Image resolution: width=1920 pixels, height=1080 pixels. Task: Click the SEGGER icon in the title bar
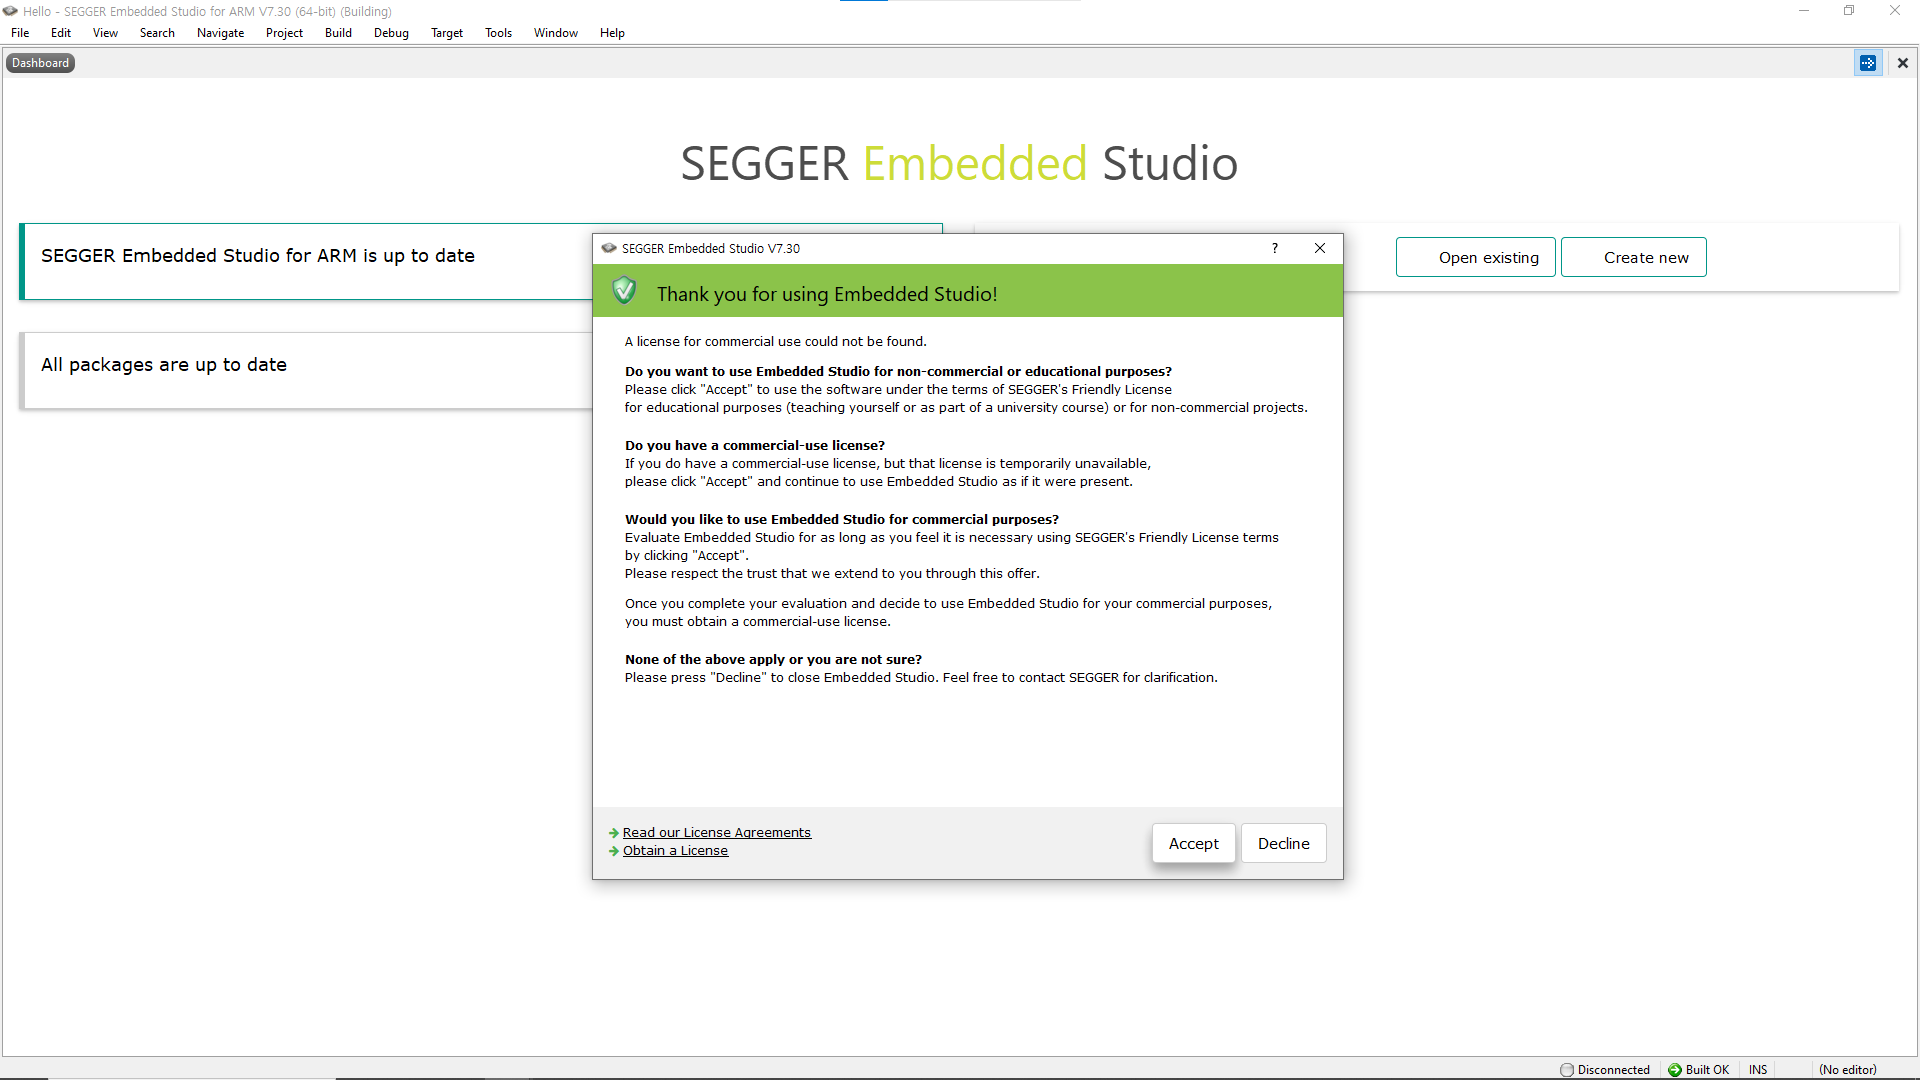(11, 11)
